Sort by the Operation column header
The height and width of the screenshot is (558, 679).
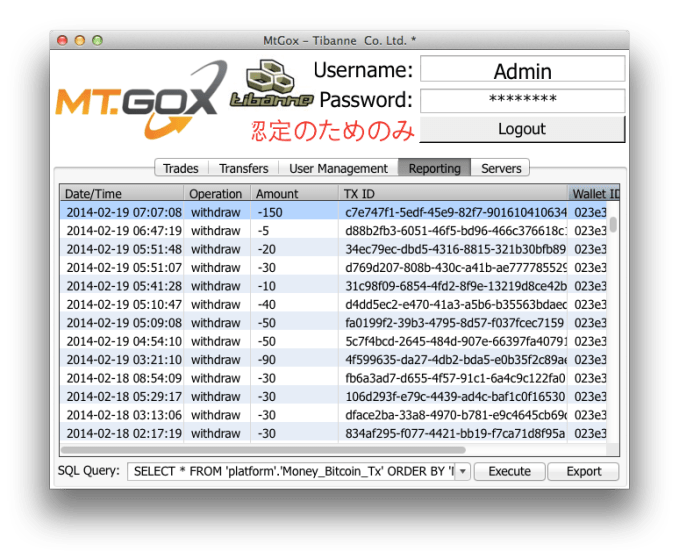point(217,194)
